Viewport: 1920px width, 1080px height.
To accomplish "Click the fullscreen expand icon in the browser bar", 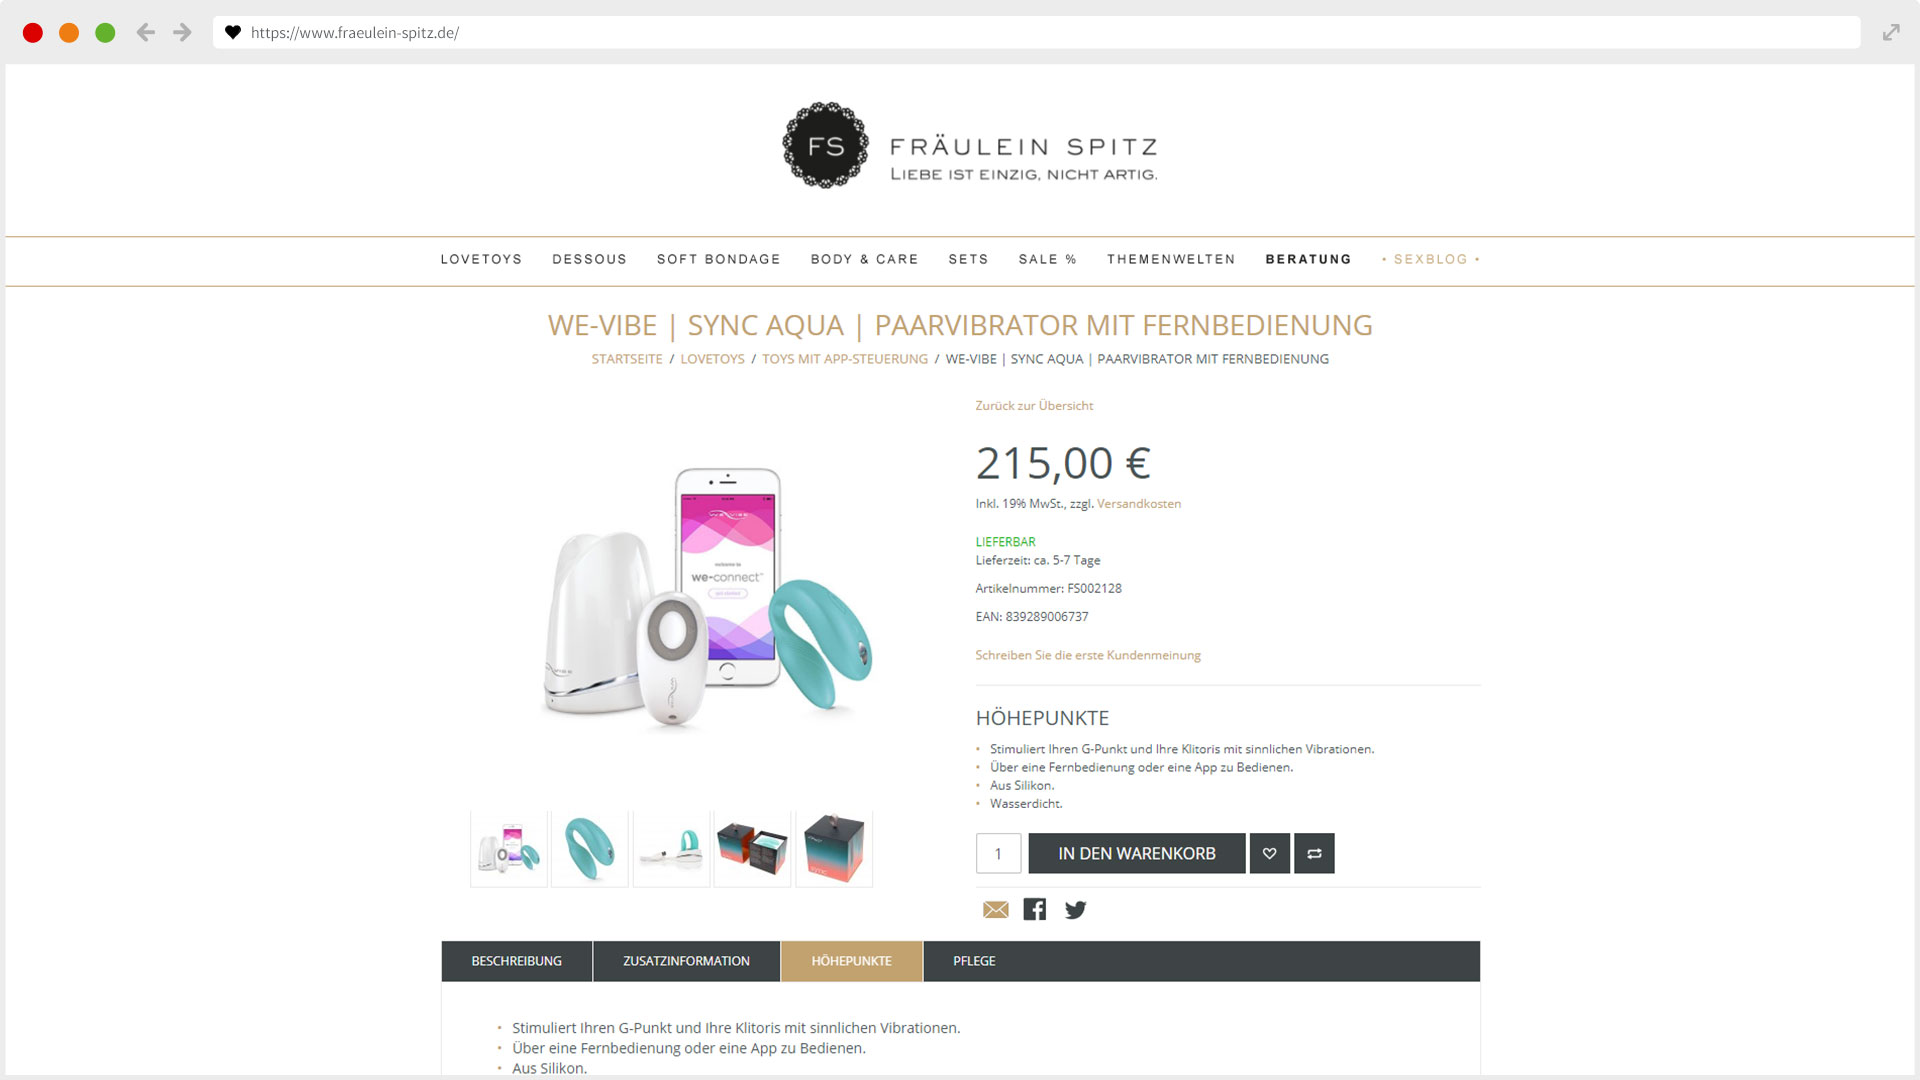I will point(1890,32).
